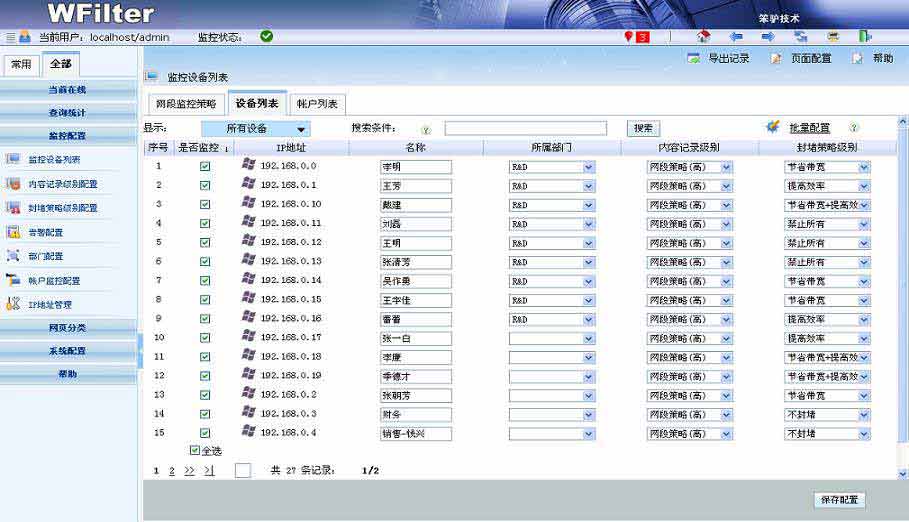Open IP地址管理 in the sidebar

pos(49,304)
